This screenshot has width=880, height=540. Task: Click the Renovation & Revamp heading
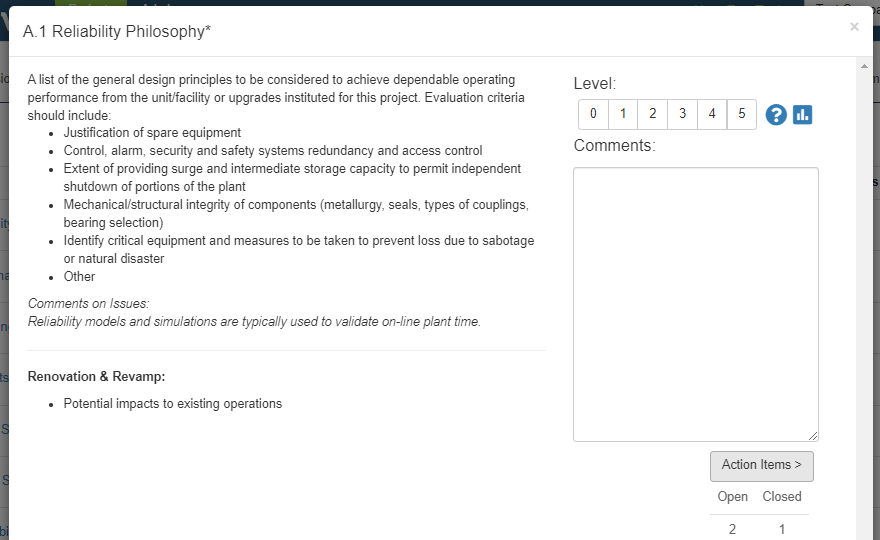point(97,377)
